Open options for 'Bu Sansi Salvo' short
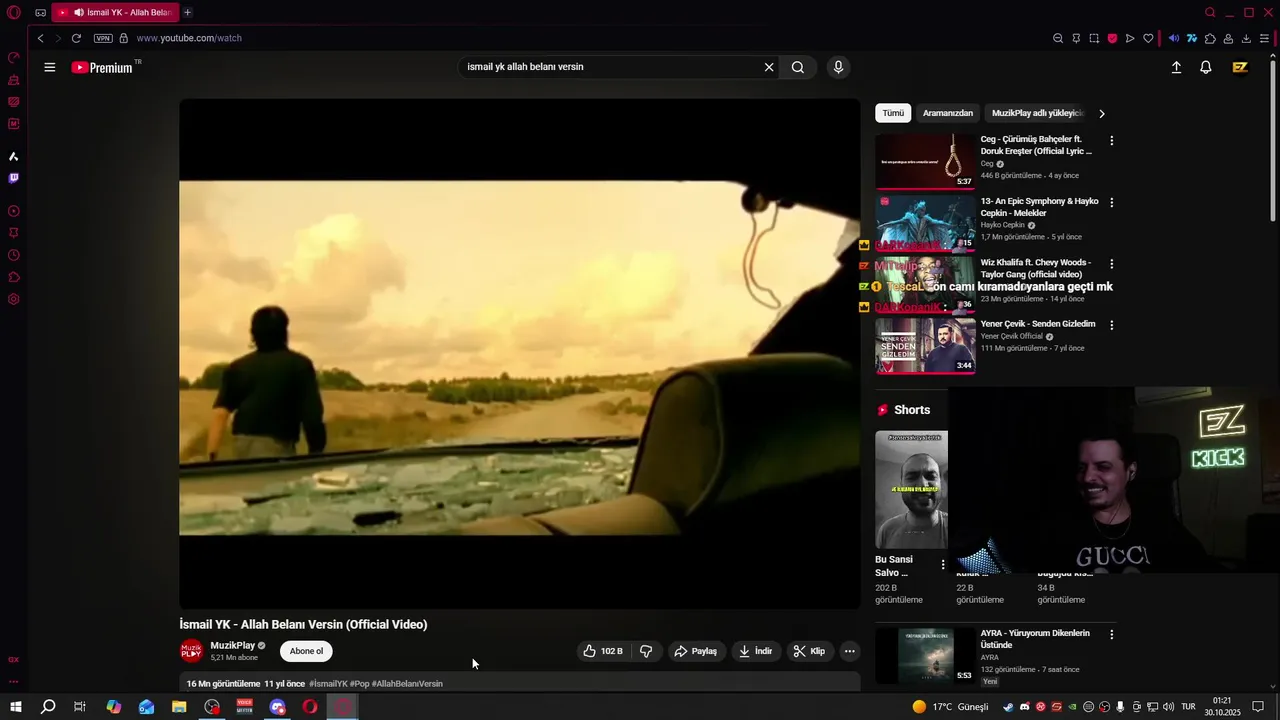 tap(942, 565)
